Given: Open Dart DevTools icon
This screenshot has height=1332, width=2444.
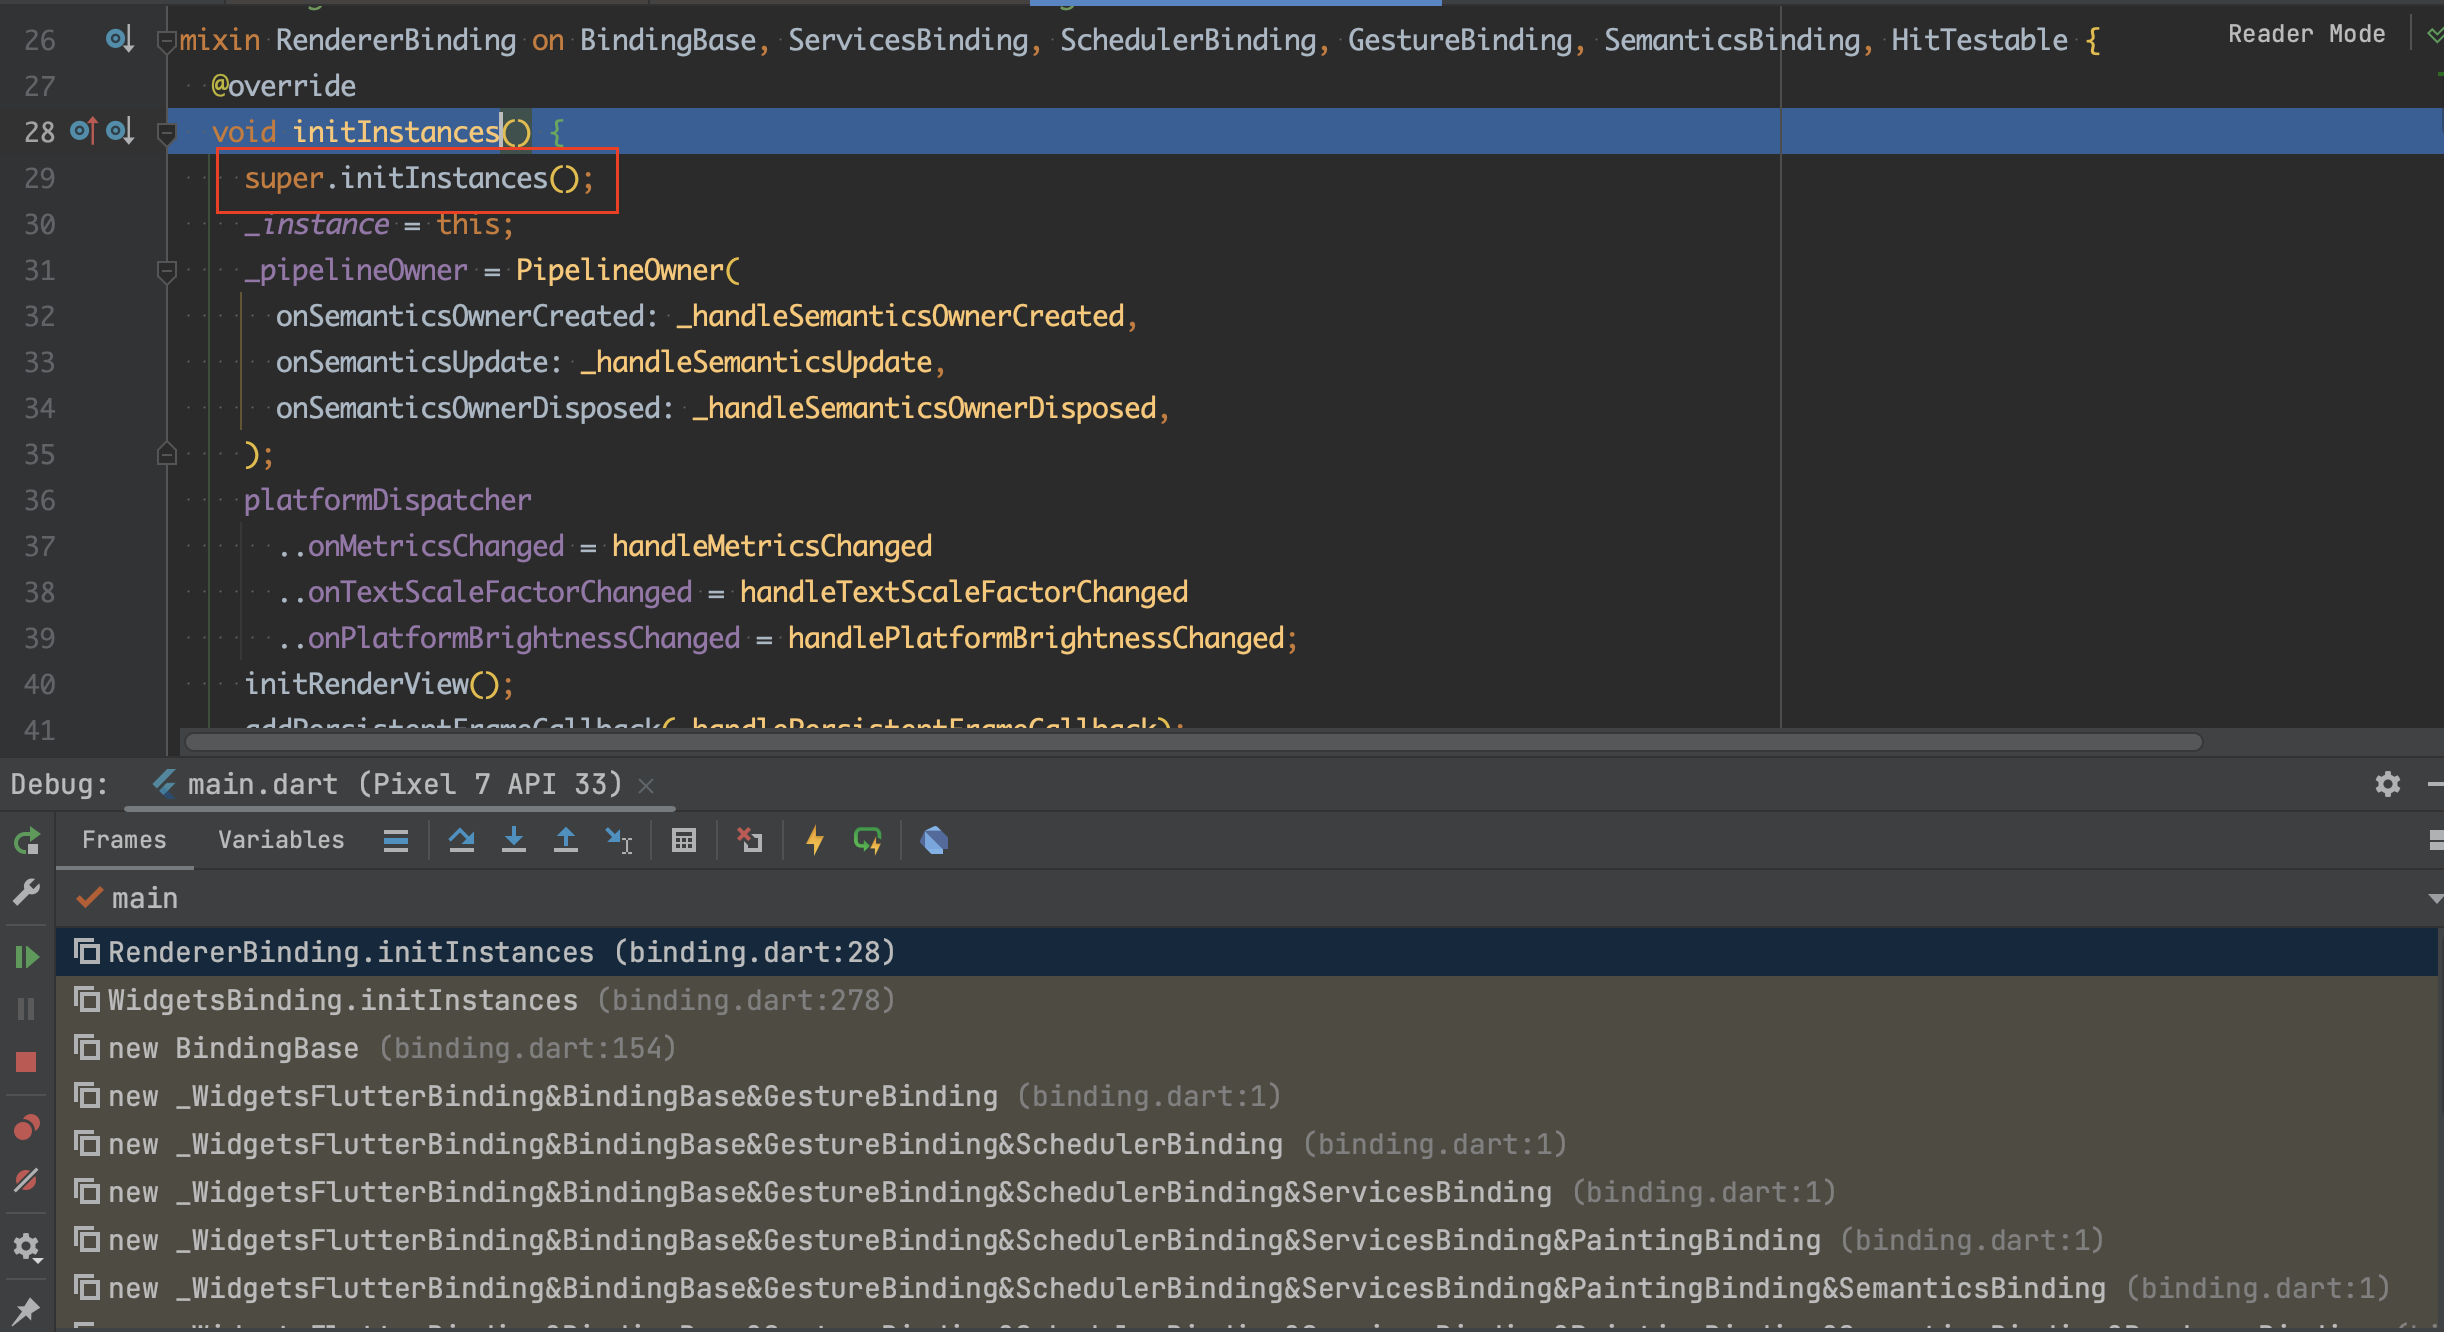Looking at the screenshot, I should pyautogui.click(x=934, y=841).
